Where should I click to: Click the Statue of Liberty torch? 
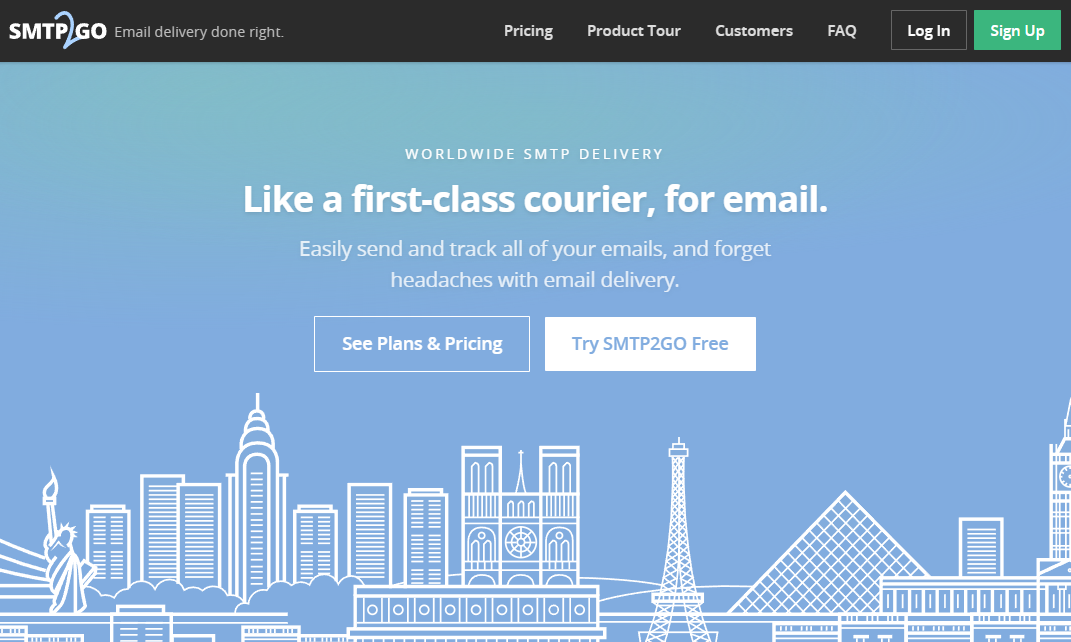tap(49, 486)
